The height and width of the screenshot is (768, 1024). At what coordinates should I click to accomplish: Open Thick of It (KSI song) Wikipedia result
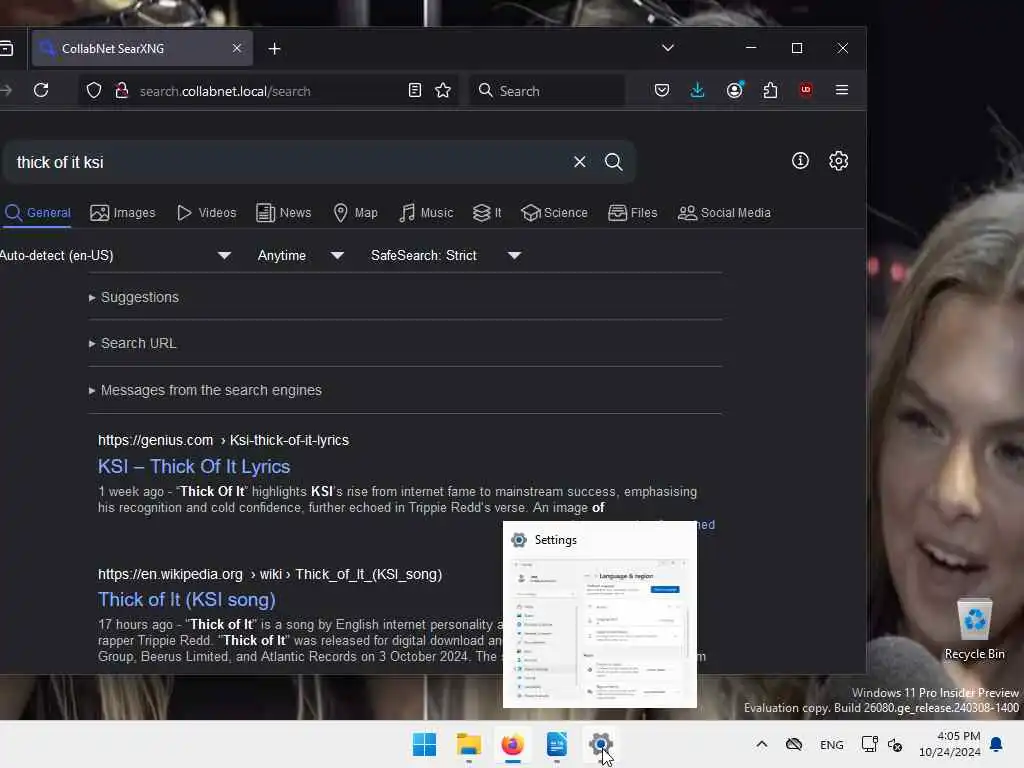coord(187,600)
